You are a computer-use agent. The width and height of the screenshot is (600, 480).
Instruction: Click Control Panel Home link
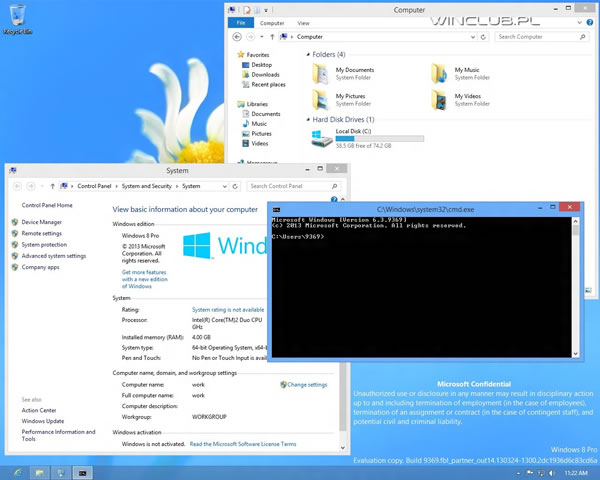click(47, 205)
